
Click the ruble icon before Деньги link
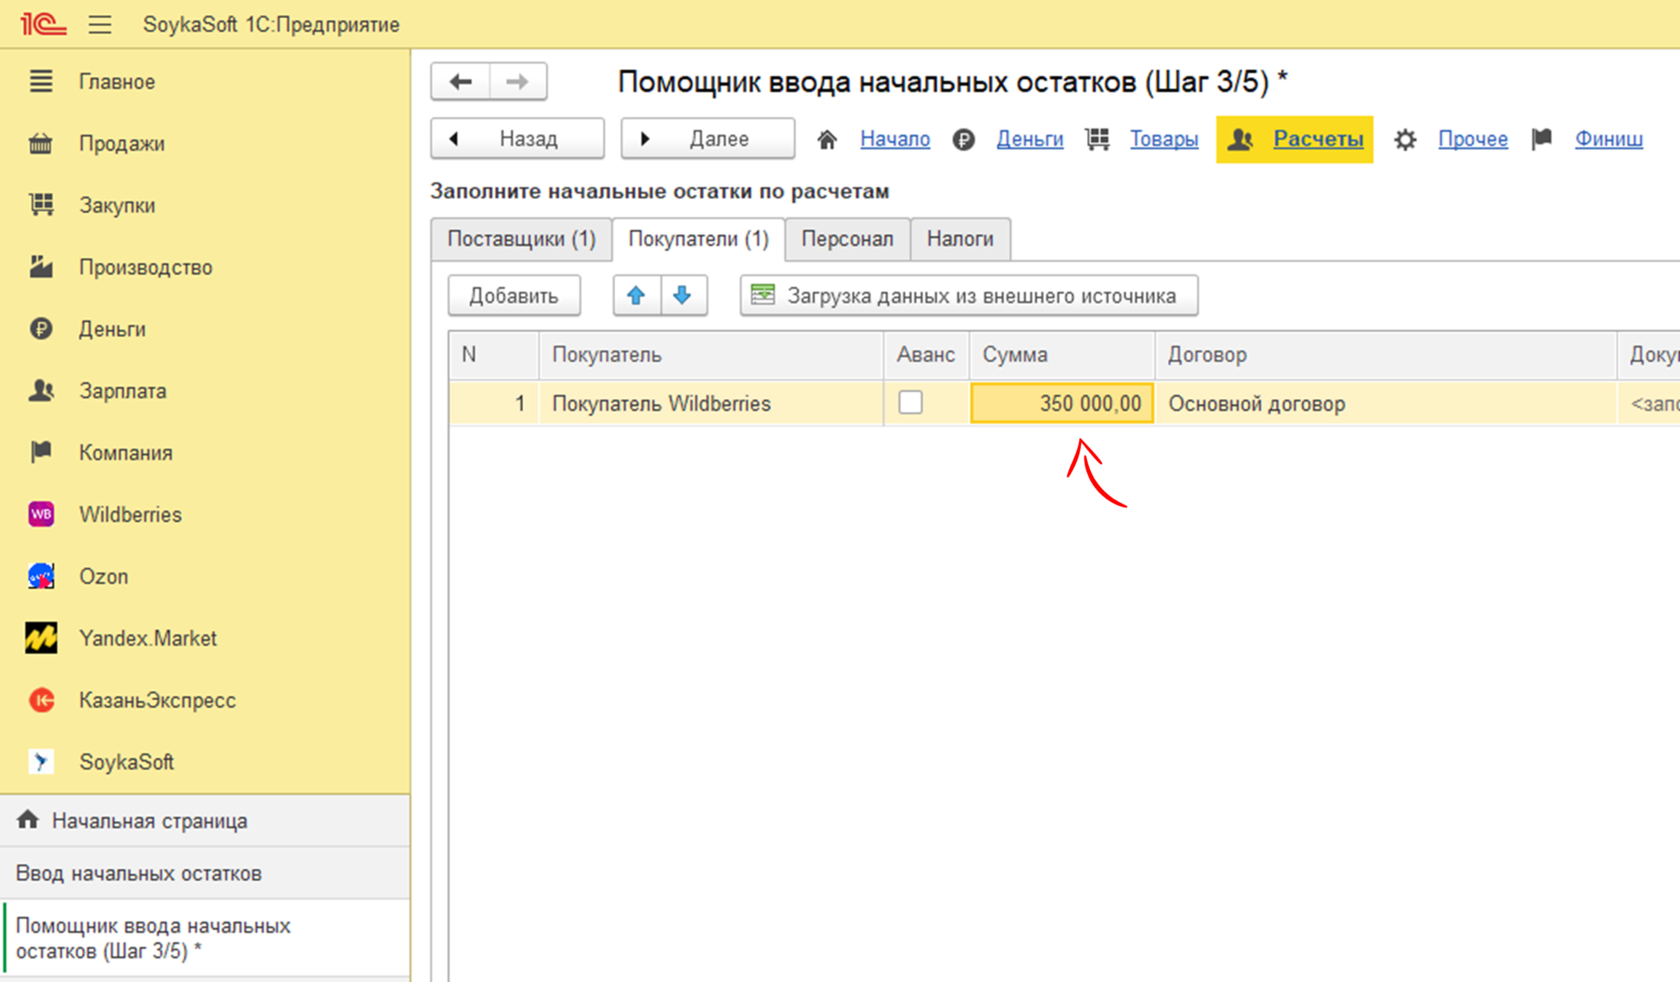click(x=964, y=140)
